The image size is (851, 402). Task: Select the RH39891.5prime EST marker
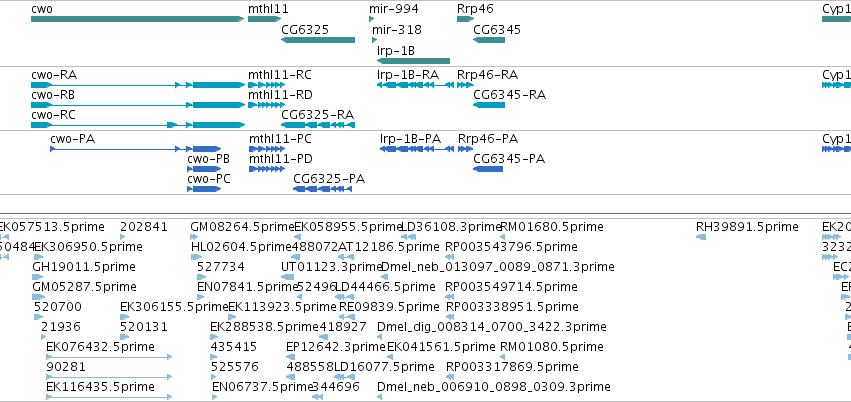(701, 237)
